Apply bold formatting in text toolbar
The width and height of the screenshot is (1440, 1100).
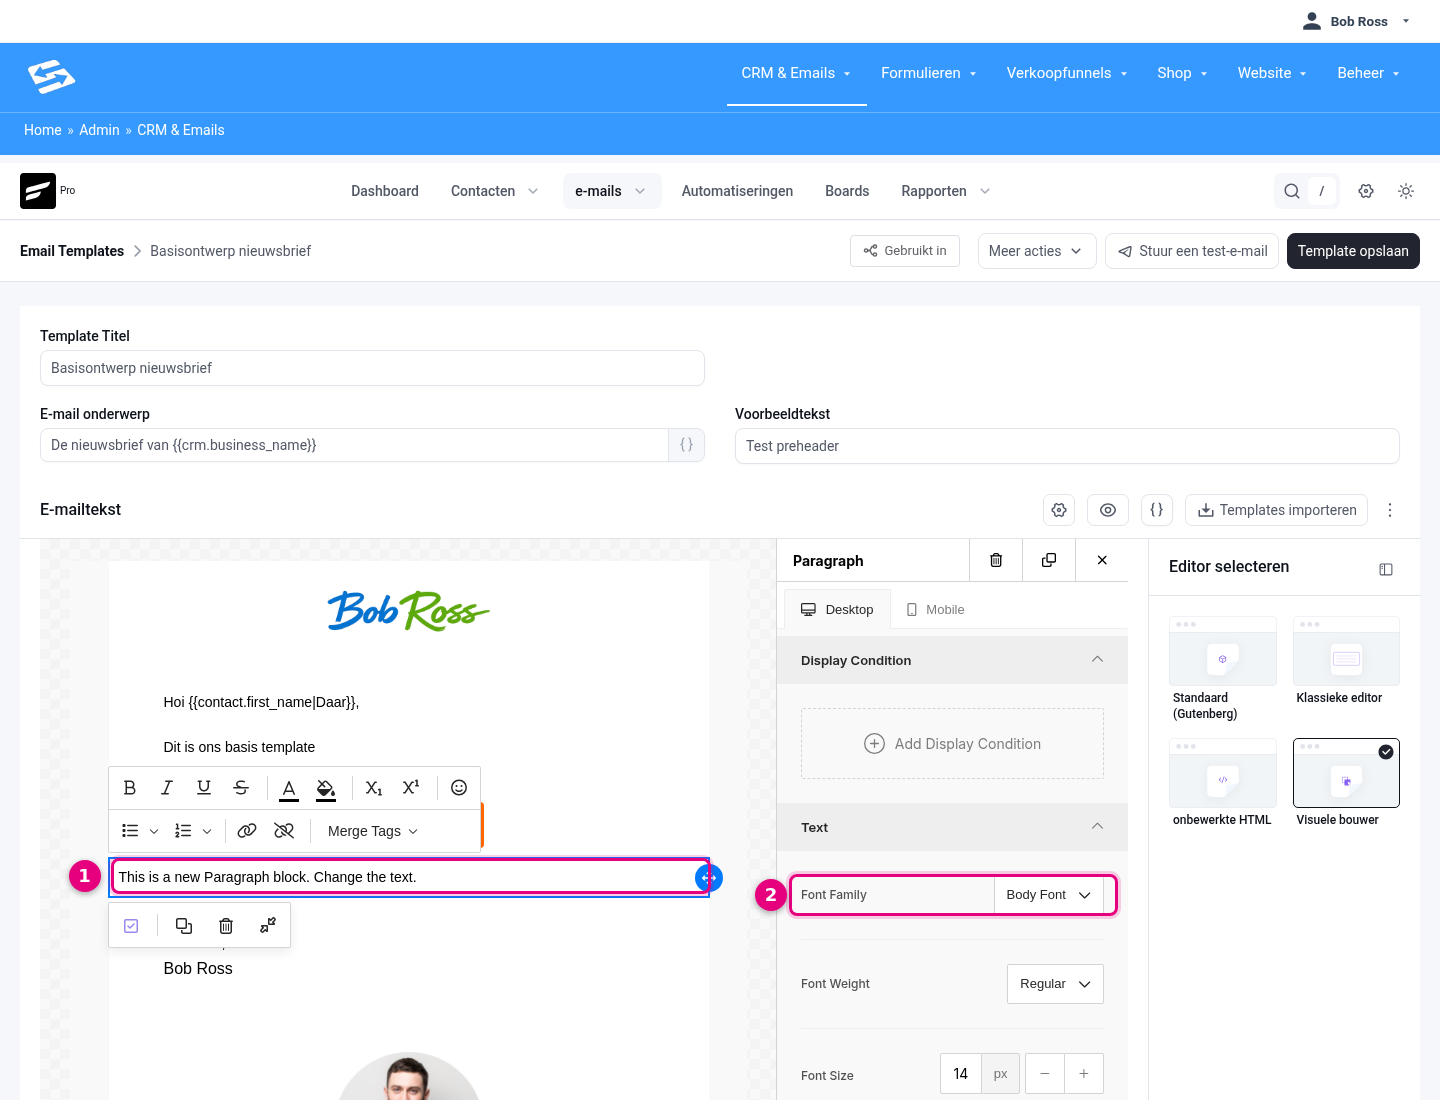coord(130,788)
